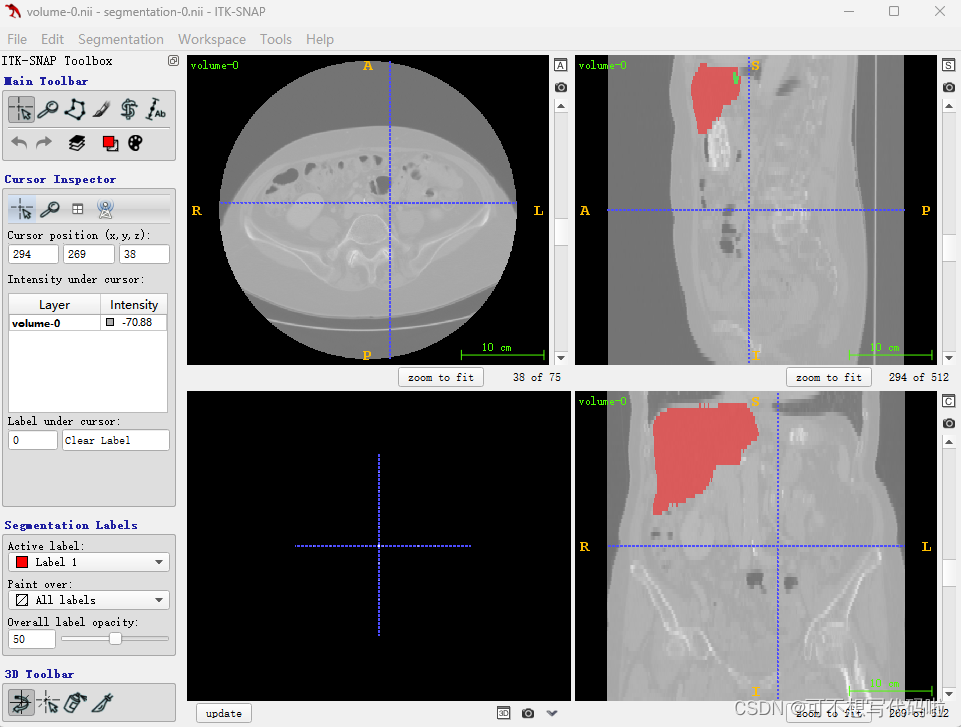Open the File menu
961x727 pixels.
coord(17,39)
